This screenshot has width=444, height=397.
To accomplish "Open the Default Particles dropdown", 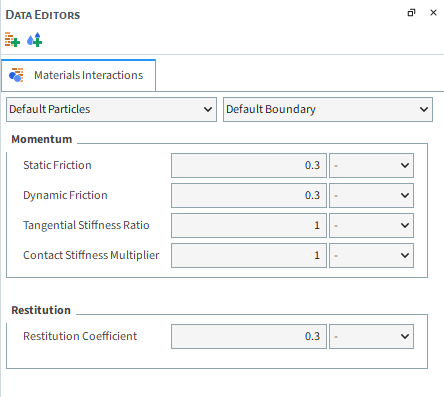I will tap(111, 109).
